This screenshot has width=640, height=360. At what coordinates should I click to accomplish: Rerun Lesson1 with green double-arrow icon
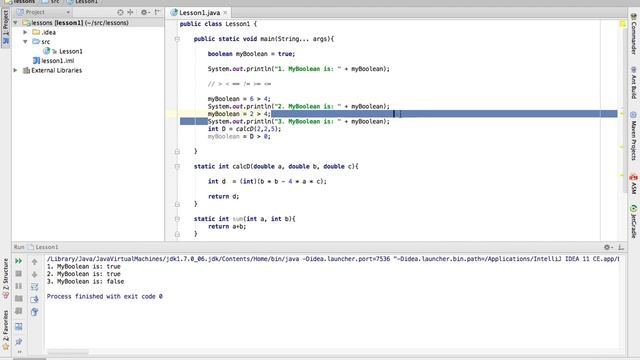(18, 261)
